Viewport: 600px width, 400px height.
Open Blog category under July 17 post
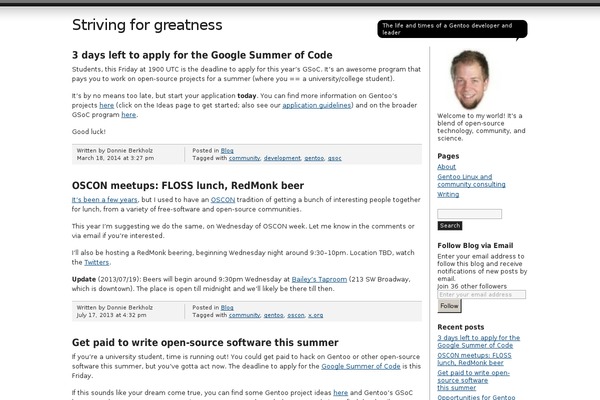[x=227, y=308]
